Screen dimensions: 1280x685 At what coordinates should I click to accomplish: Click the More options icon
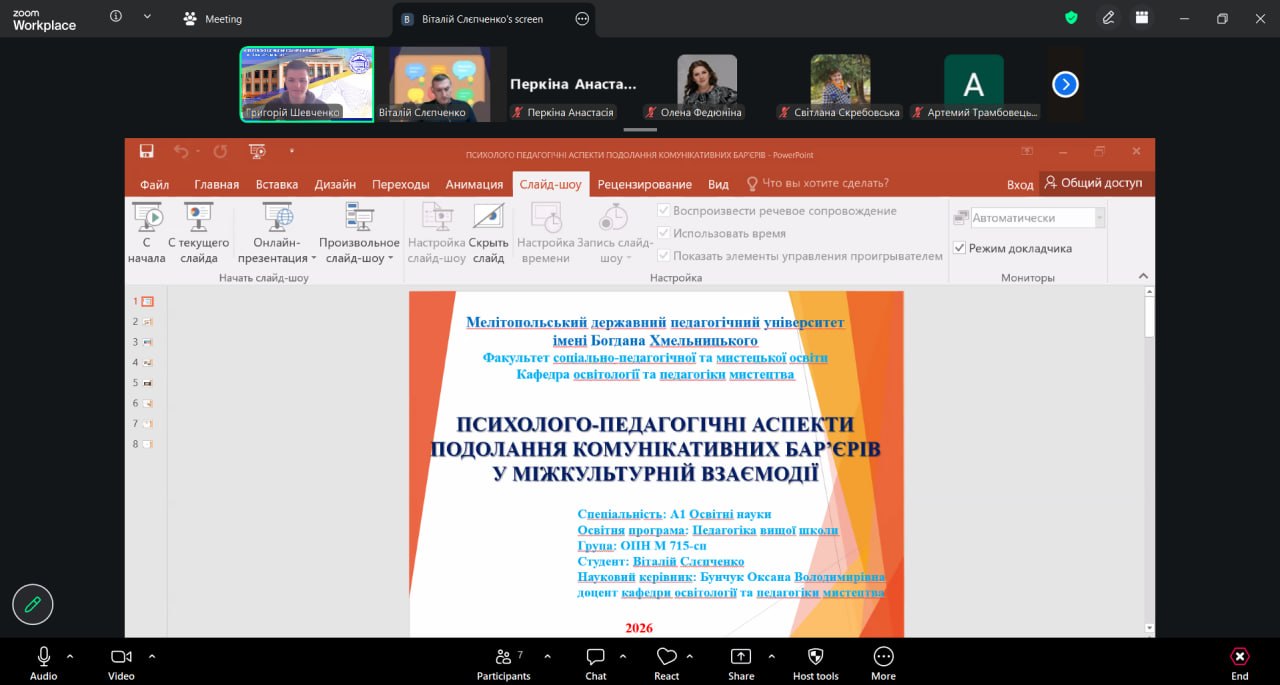883,656
